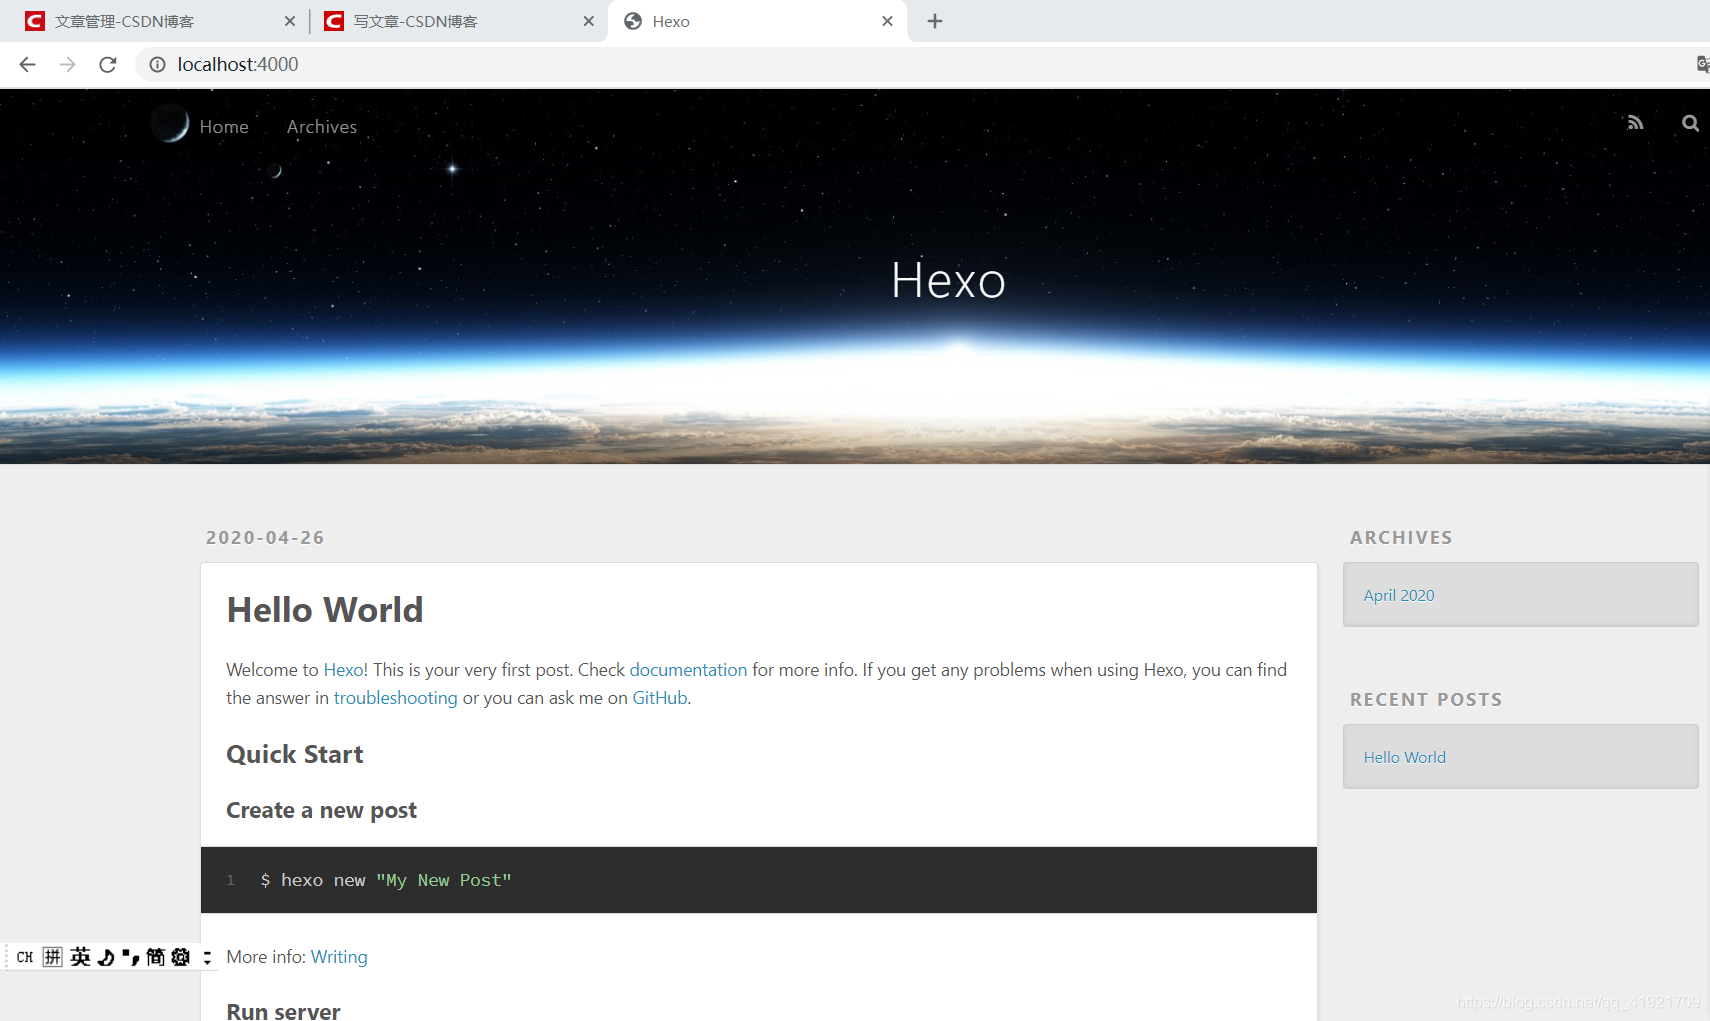Screen dimensions: 1710x1021
Task: Toggle the 英 English input mode
Action: point(80,957)
